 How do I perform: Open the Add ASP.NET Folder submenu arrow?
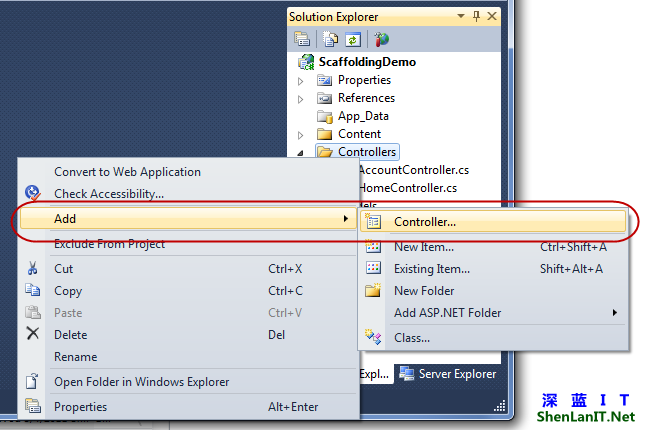point(615,313)
